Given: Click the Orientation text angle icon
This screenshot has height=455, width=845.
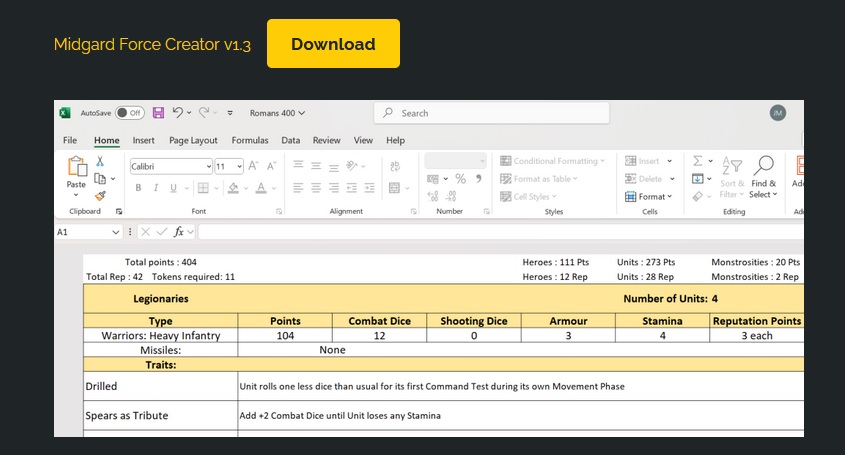Looking at the screenshot, I should tap(352, 166).
